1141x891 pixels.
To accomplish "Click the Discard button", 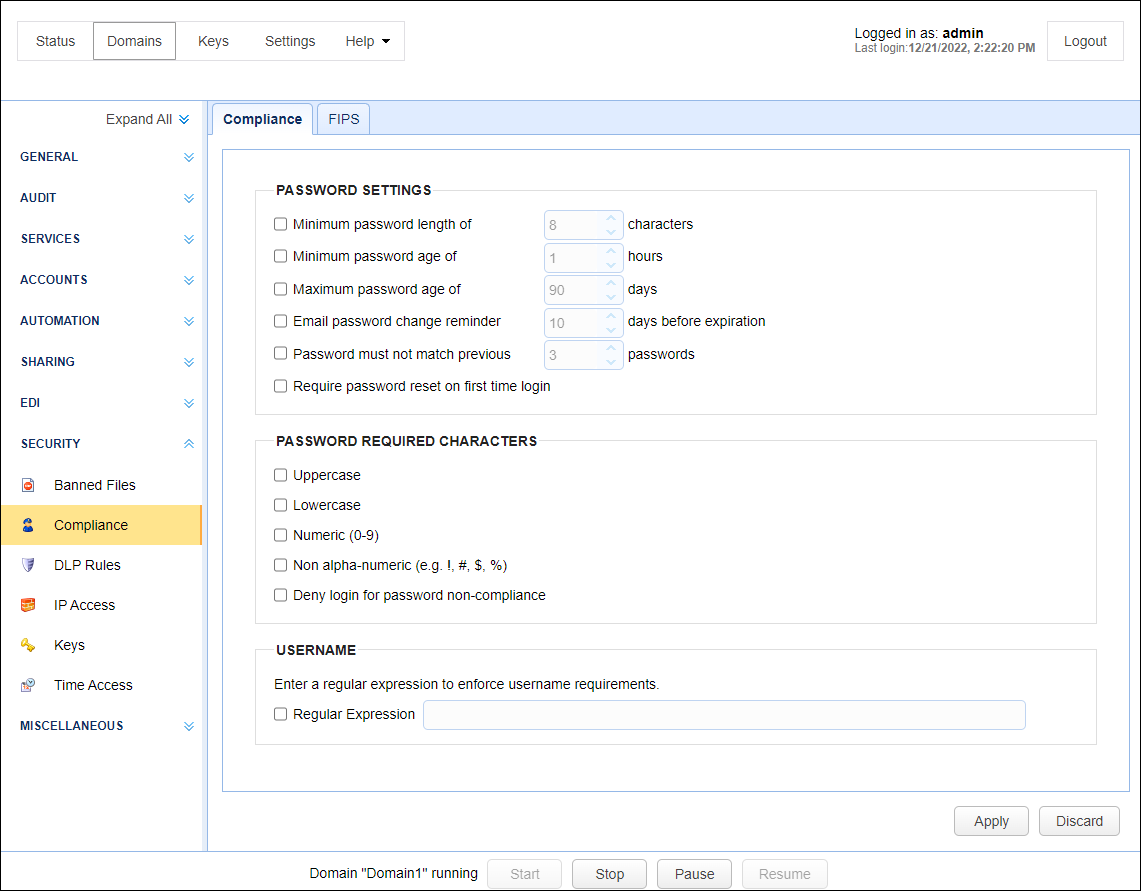I will point(1079,821).
